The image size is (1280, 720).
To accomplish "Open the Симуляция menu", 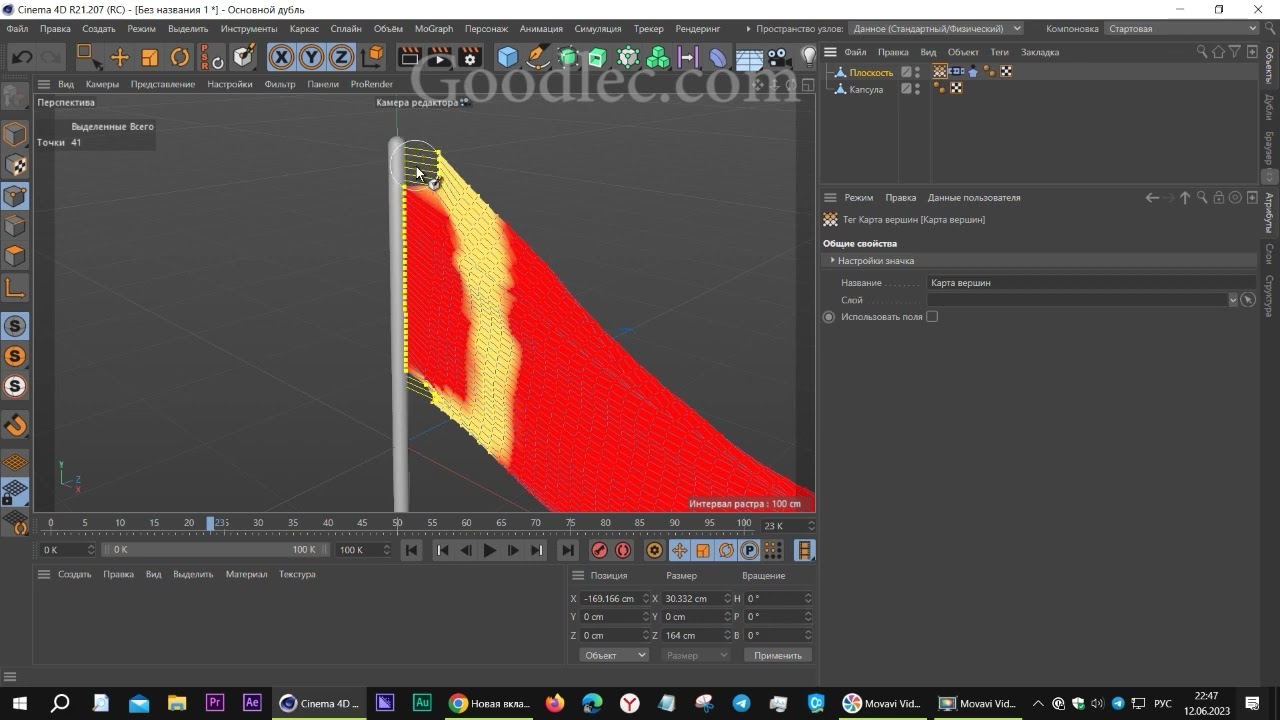I will [x=598, y=29].
